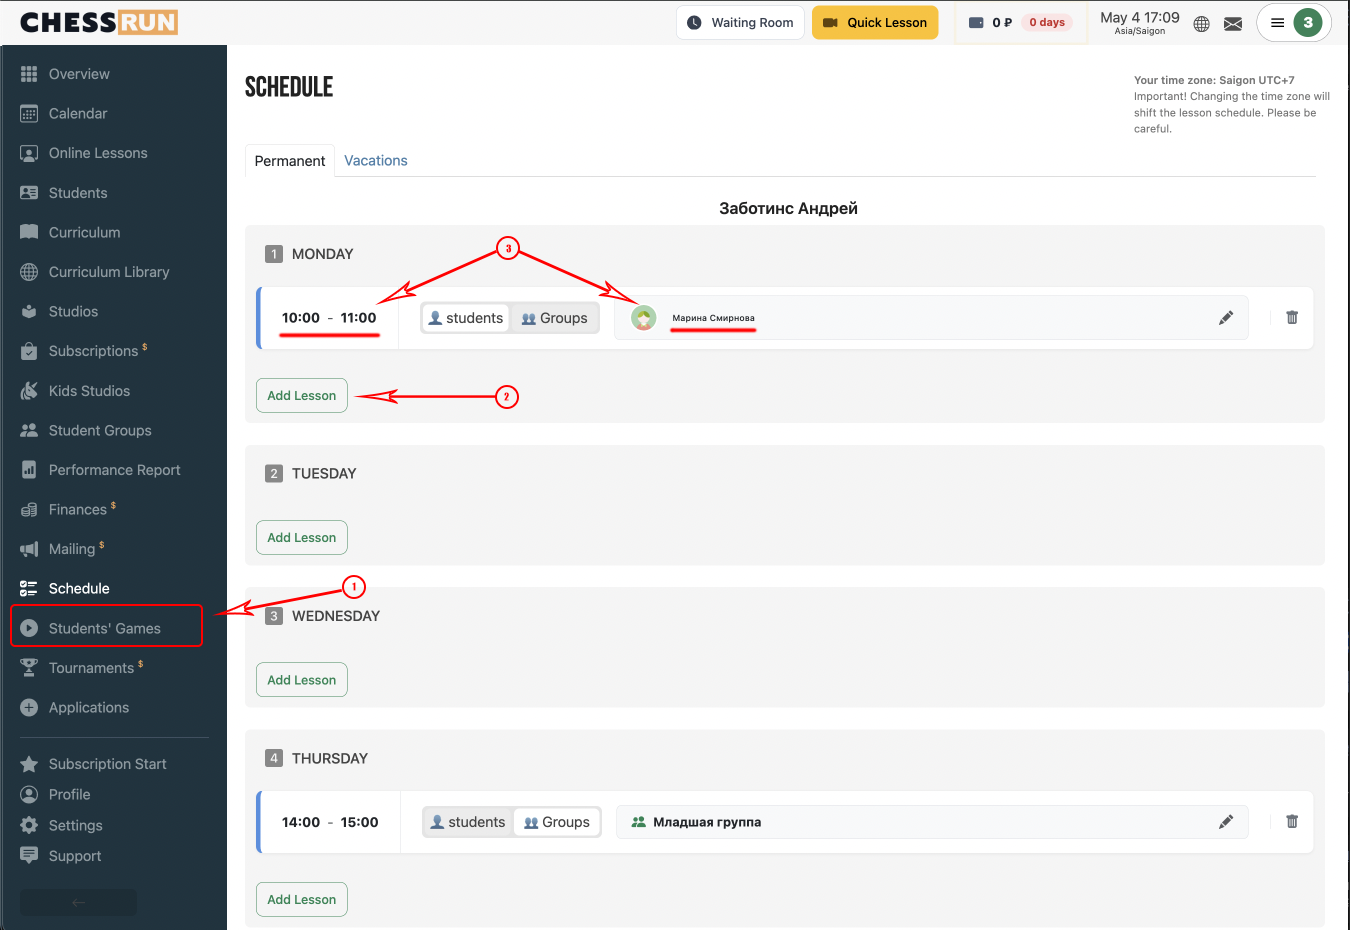Screen dimensions: 1350x930
Task: Click the May 4 17:09 date display
Action: (1140, 18)
